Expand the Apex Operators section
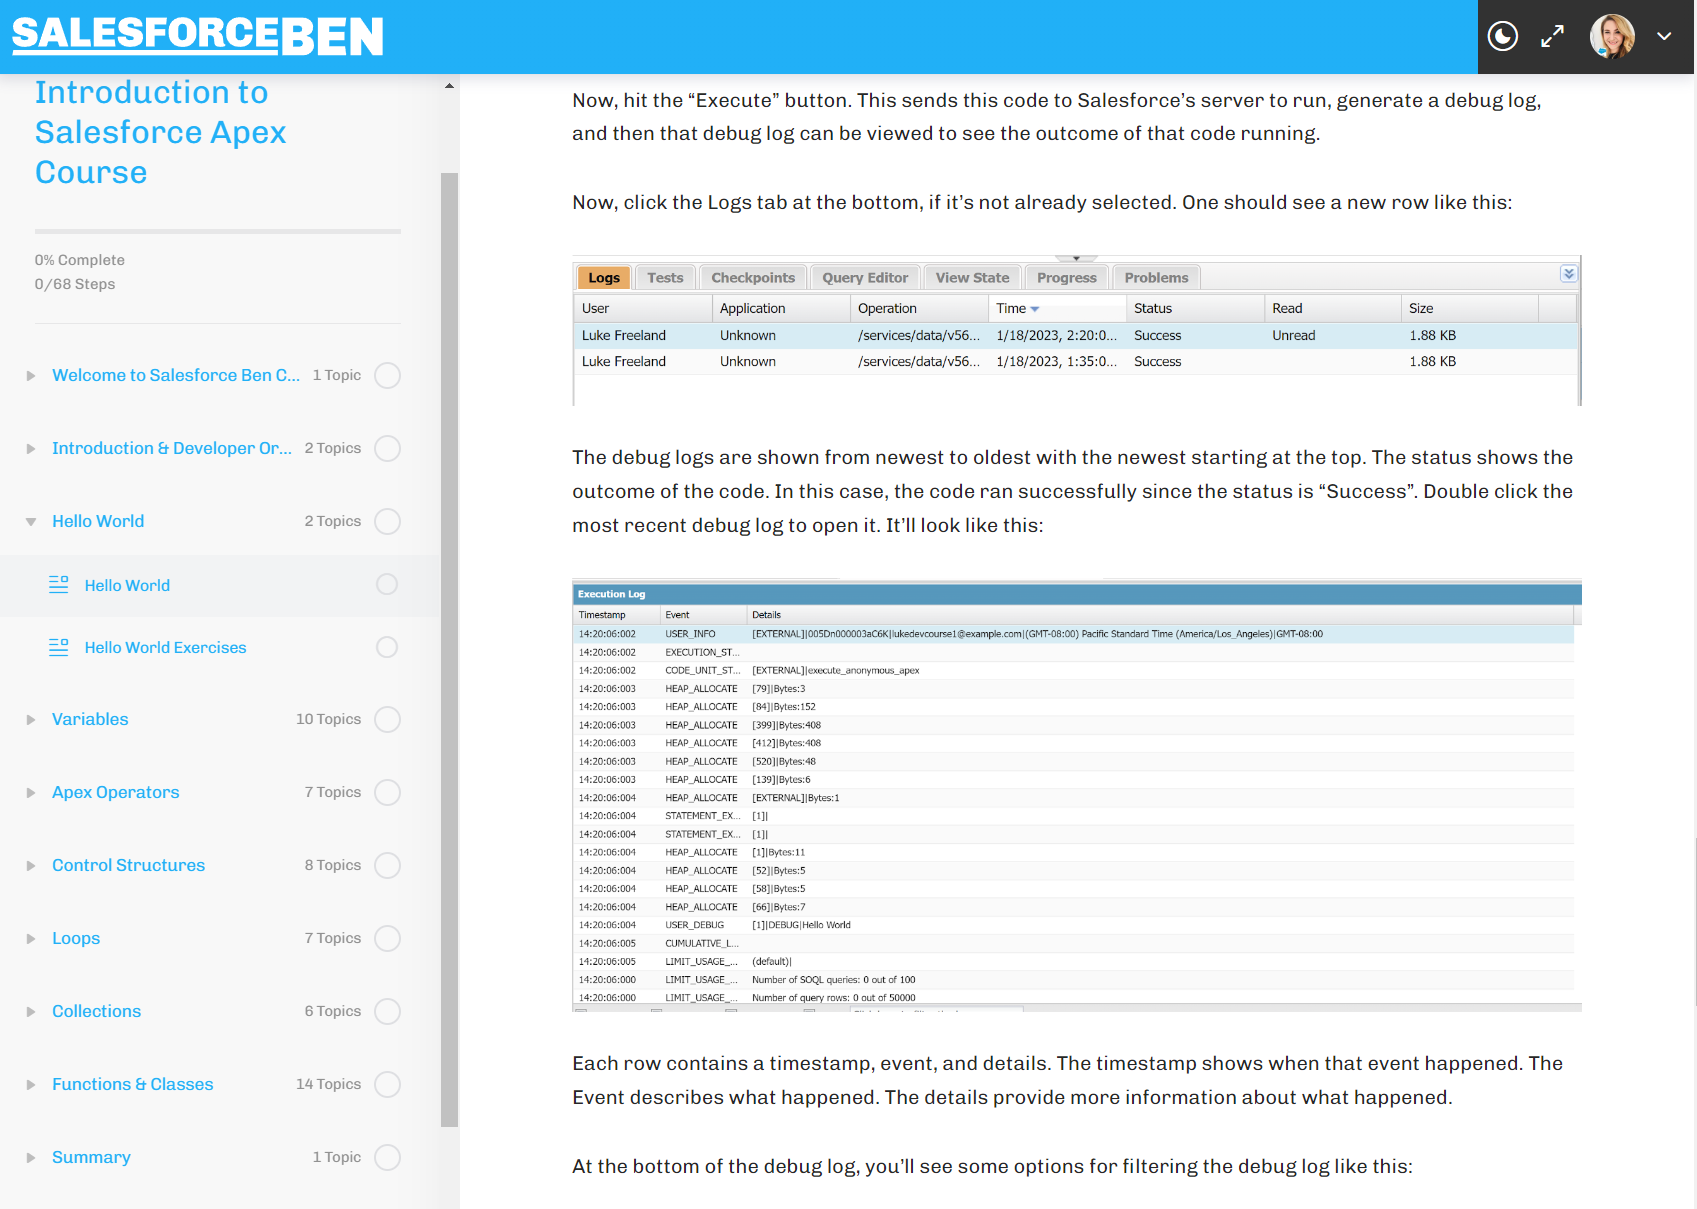1697x1209 pixels. [x=31, y=793]
